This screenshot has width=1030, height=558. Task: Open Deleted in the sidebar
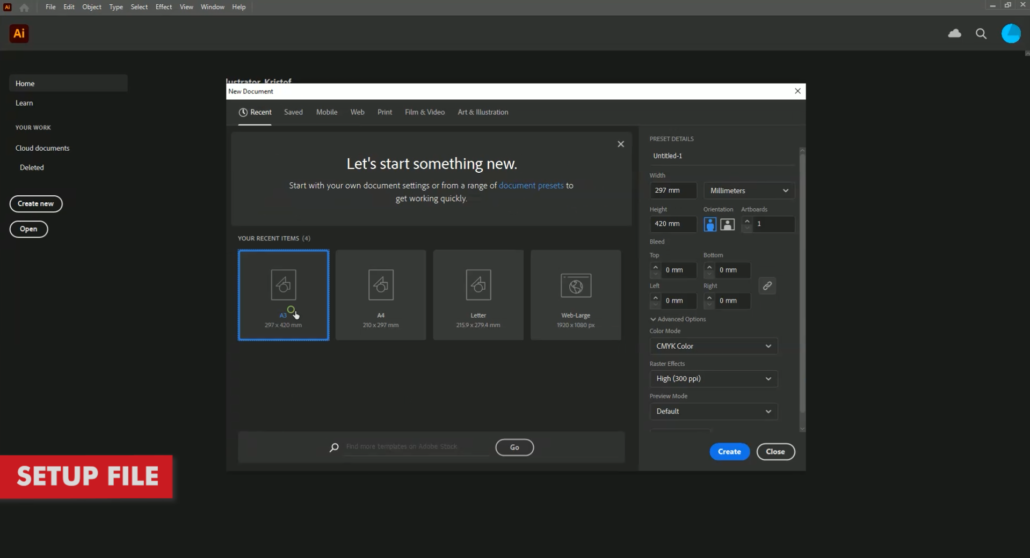click(x=32, y=168)
